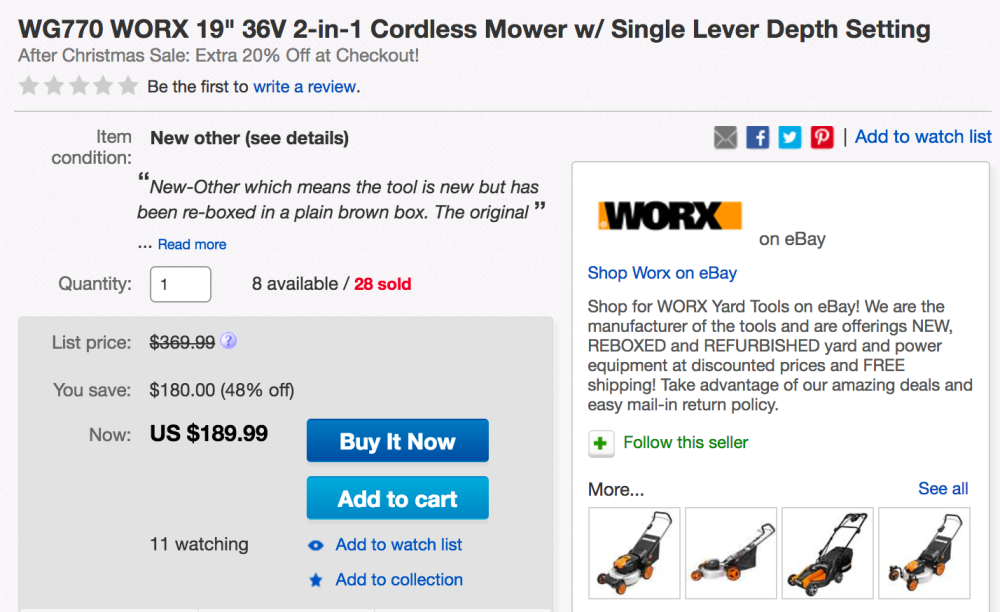The height and width of the screenshot is (612, 1000).
Task: Share listing on Twitter icon
Action: 790,138
